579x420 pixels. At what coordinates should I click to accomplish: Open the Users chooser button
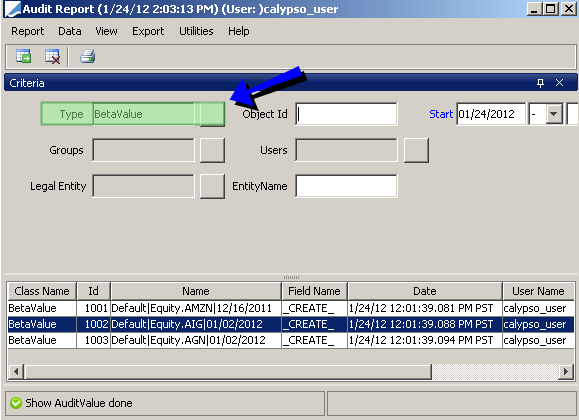pyautogui.click(x=416, y=150)
